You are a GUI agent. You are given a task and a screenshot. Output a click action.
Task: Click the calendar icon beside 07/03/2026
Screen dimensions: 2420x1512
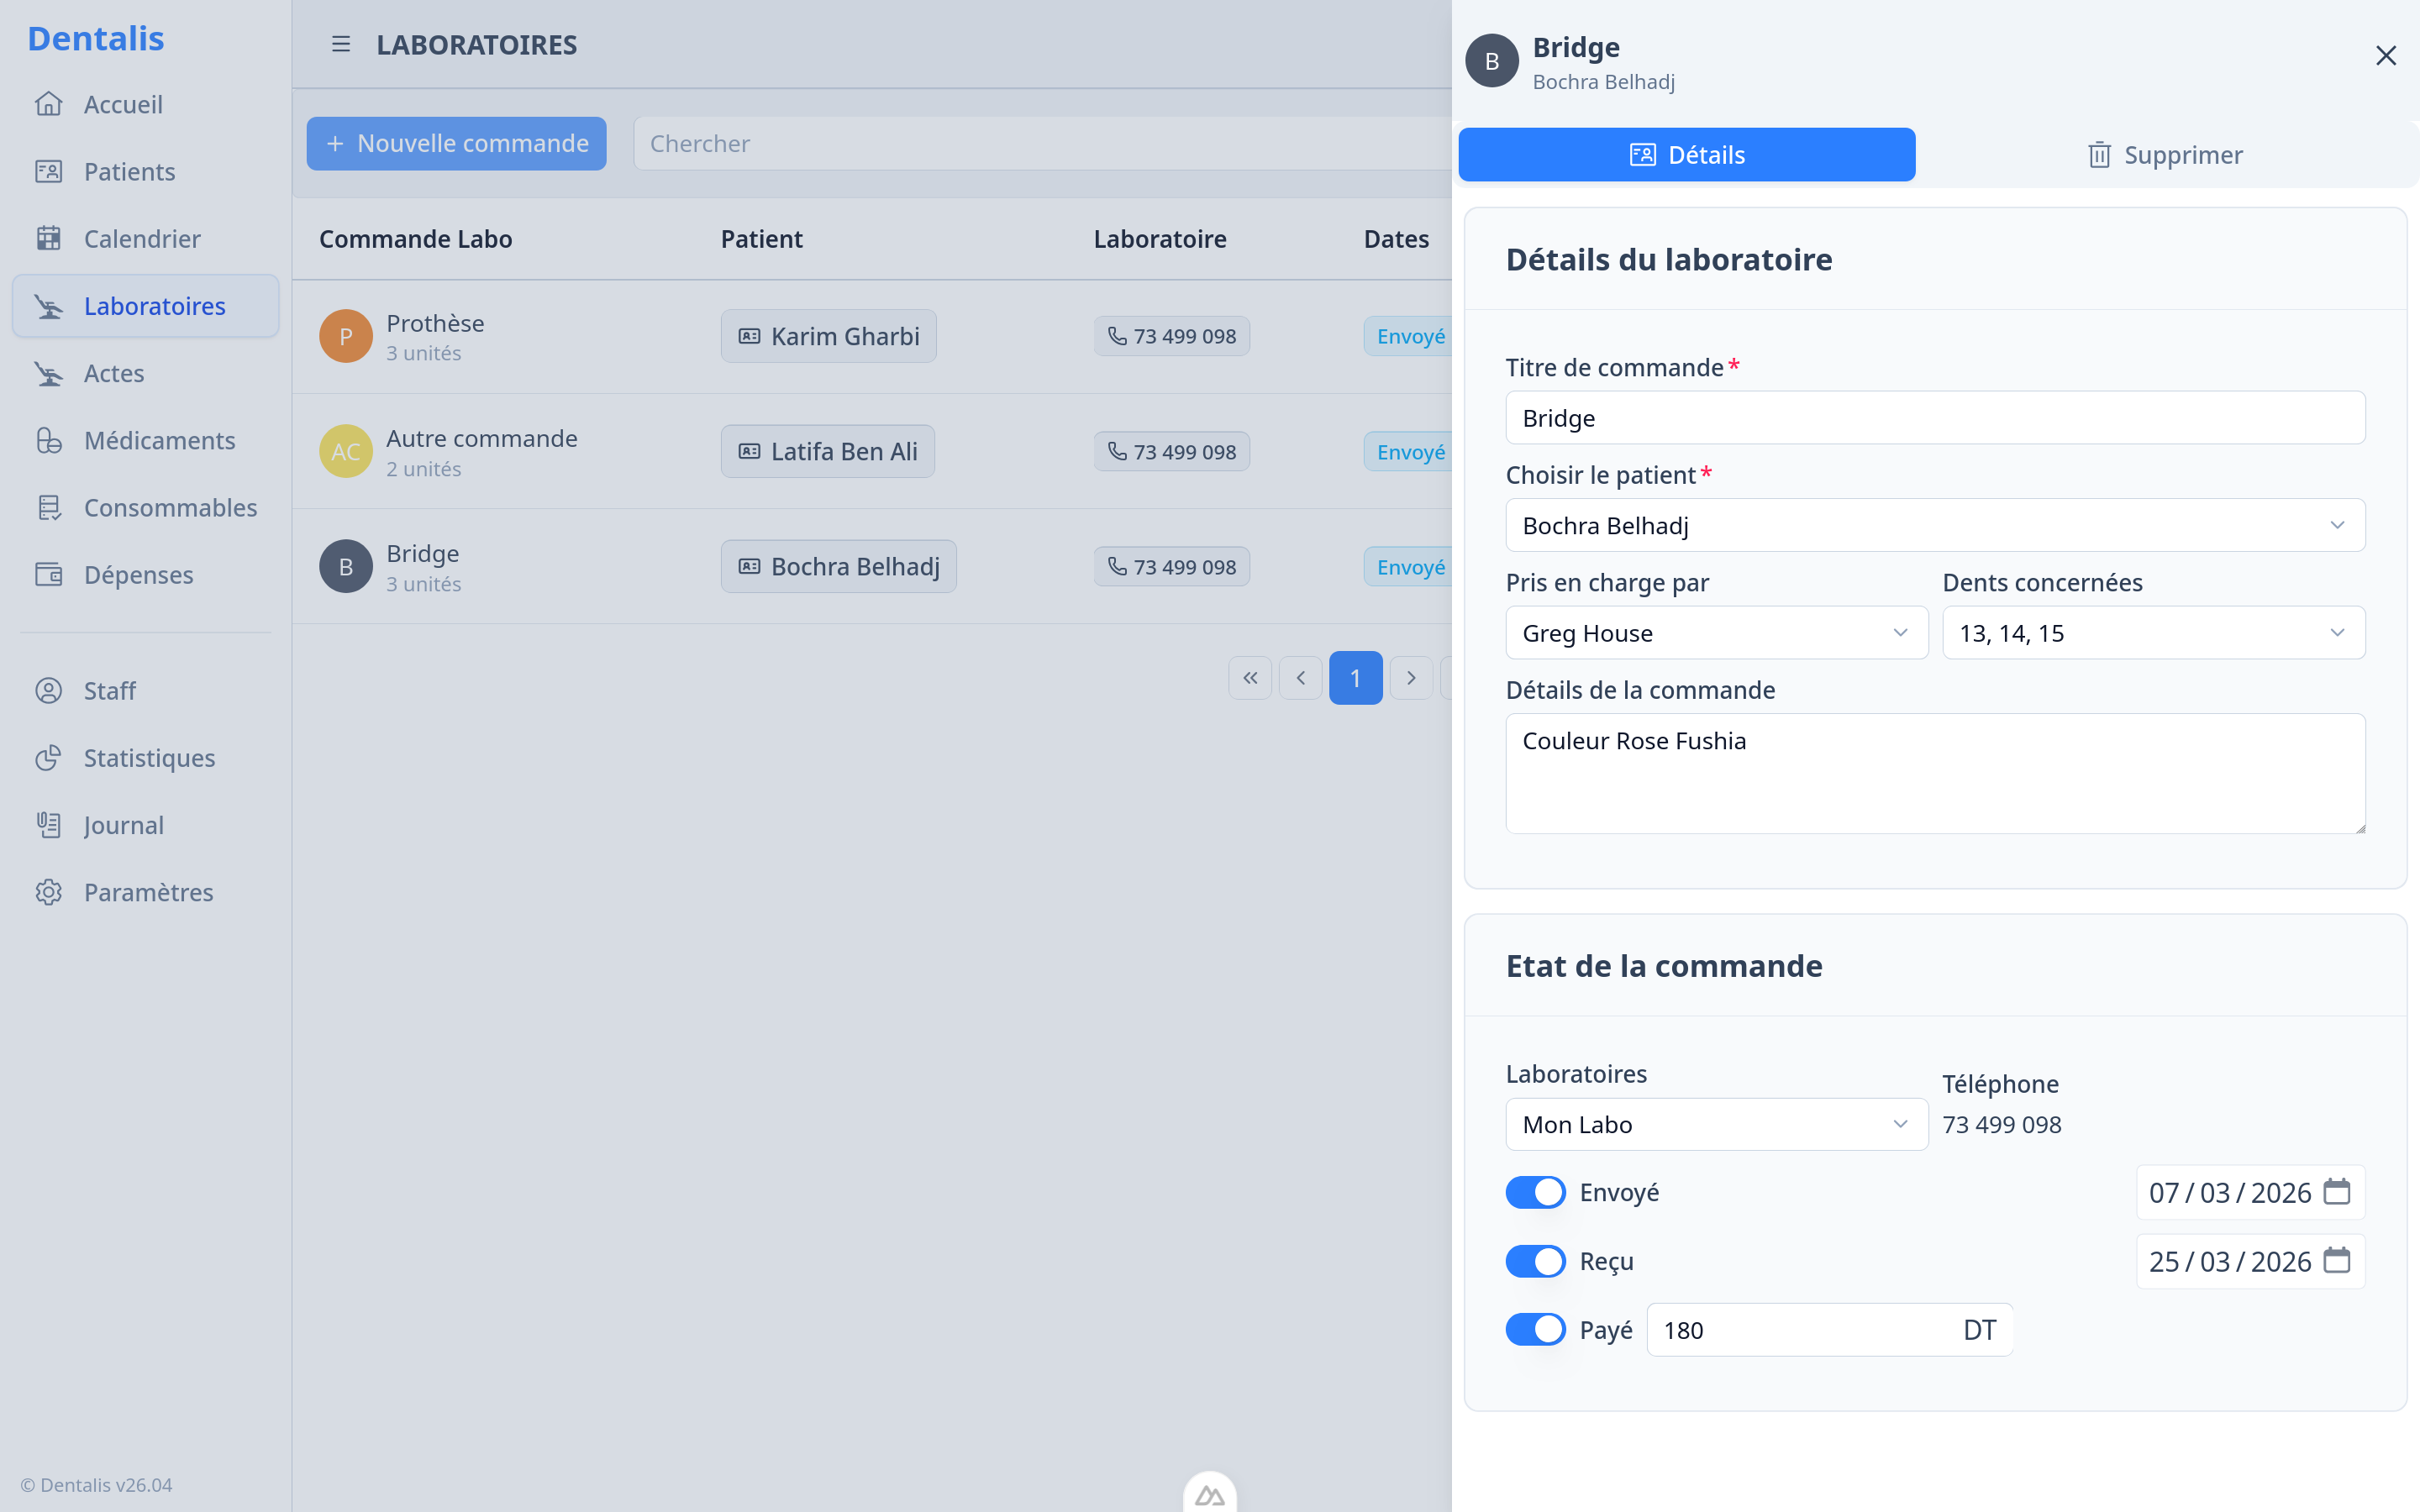[x=2336, y=1192]
